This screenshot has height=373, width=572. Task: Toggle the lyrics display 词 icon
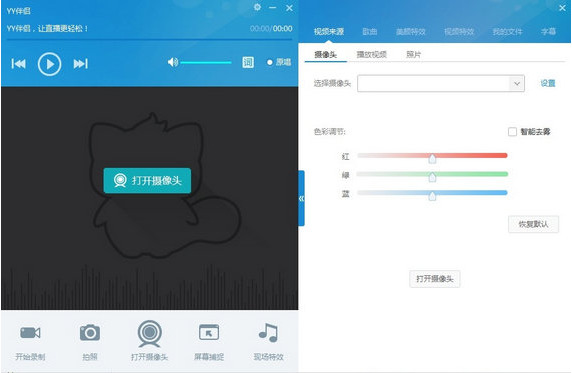tap(248, 62)
